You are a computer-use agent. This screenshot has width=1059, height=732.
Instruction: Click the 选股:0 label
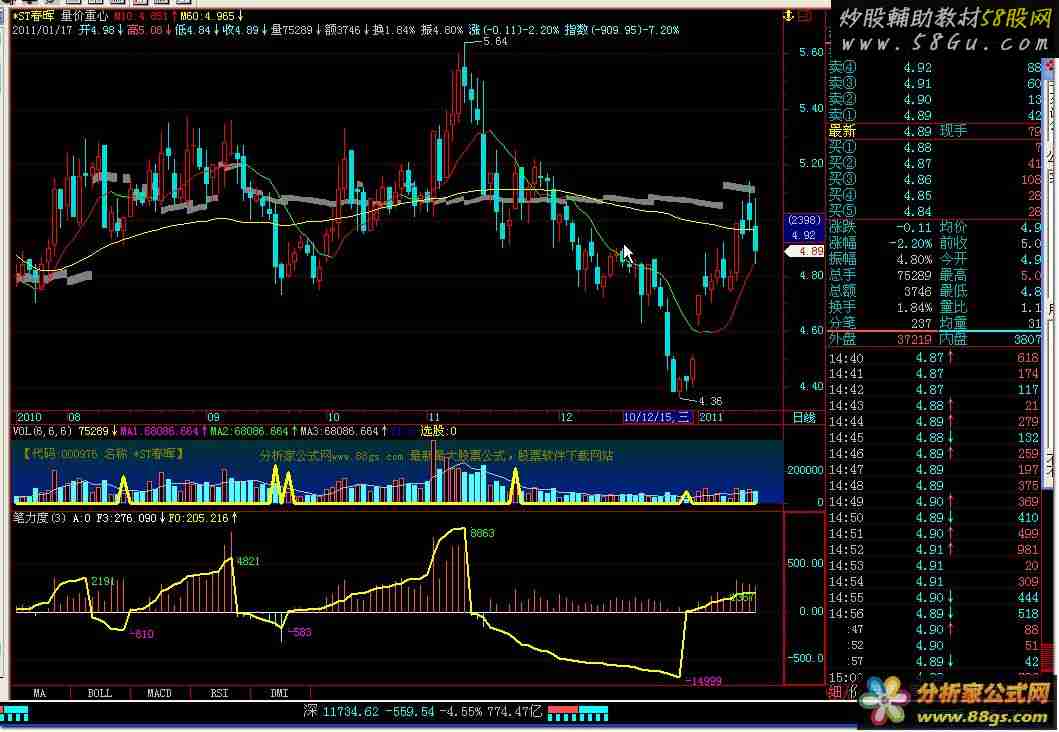pyautogui.click(x=439, y=431)
